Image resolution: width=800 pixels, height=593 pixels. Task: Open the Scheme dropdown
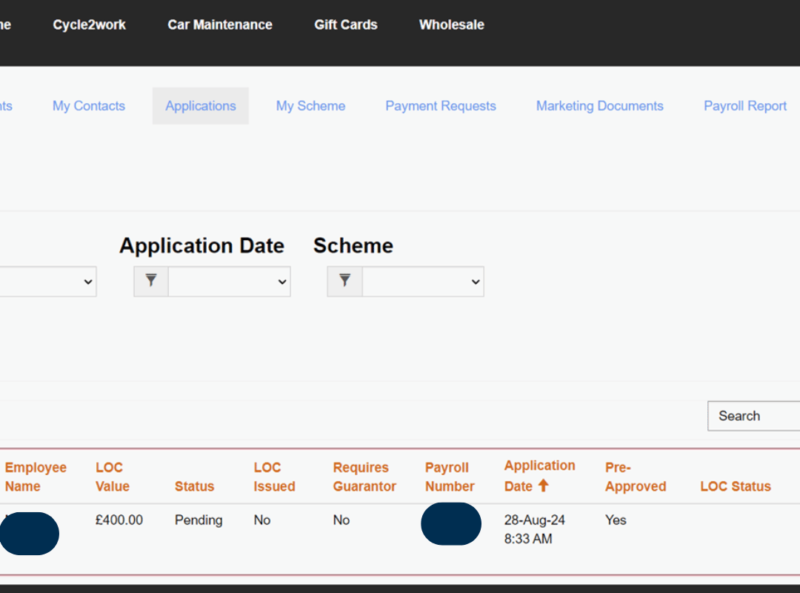[x=423, y=282]
